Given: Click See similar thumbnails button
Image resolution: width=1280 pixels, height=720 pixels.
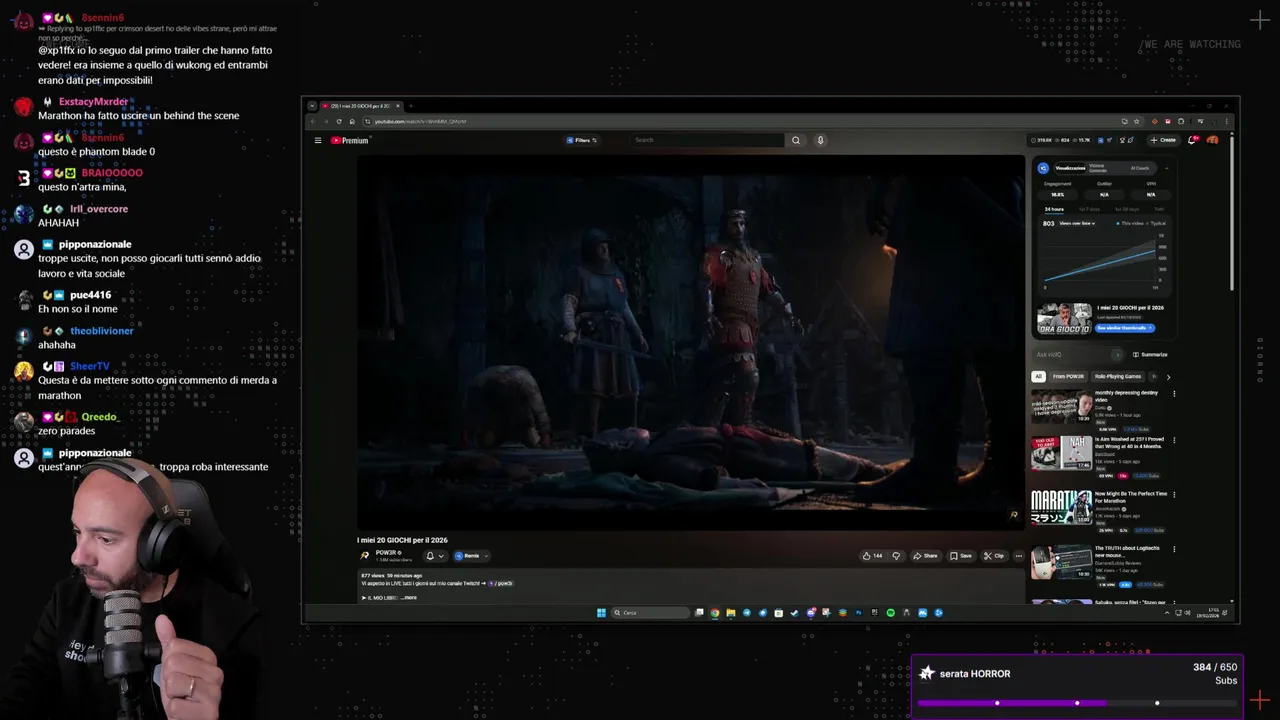Looking at the screenshot, I should 1124,328.
